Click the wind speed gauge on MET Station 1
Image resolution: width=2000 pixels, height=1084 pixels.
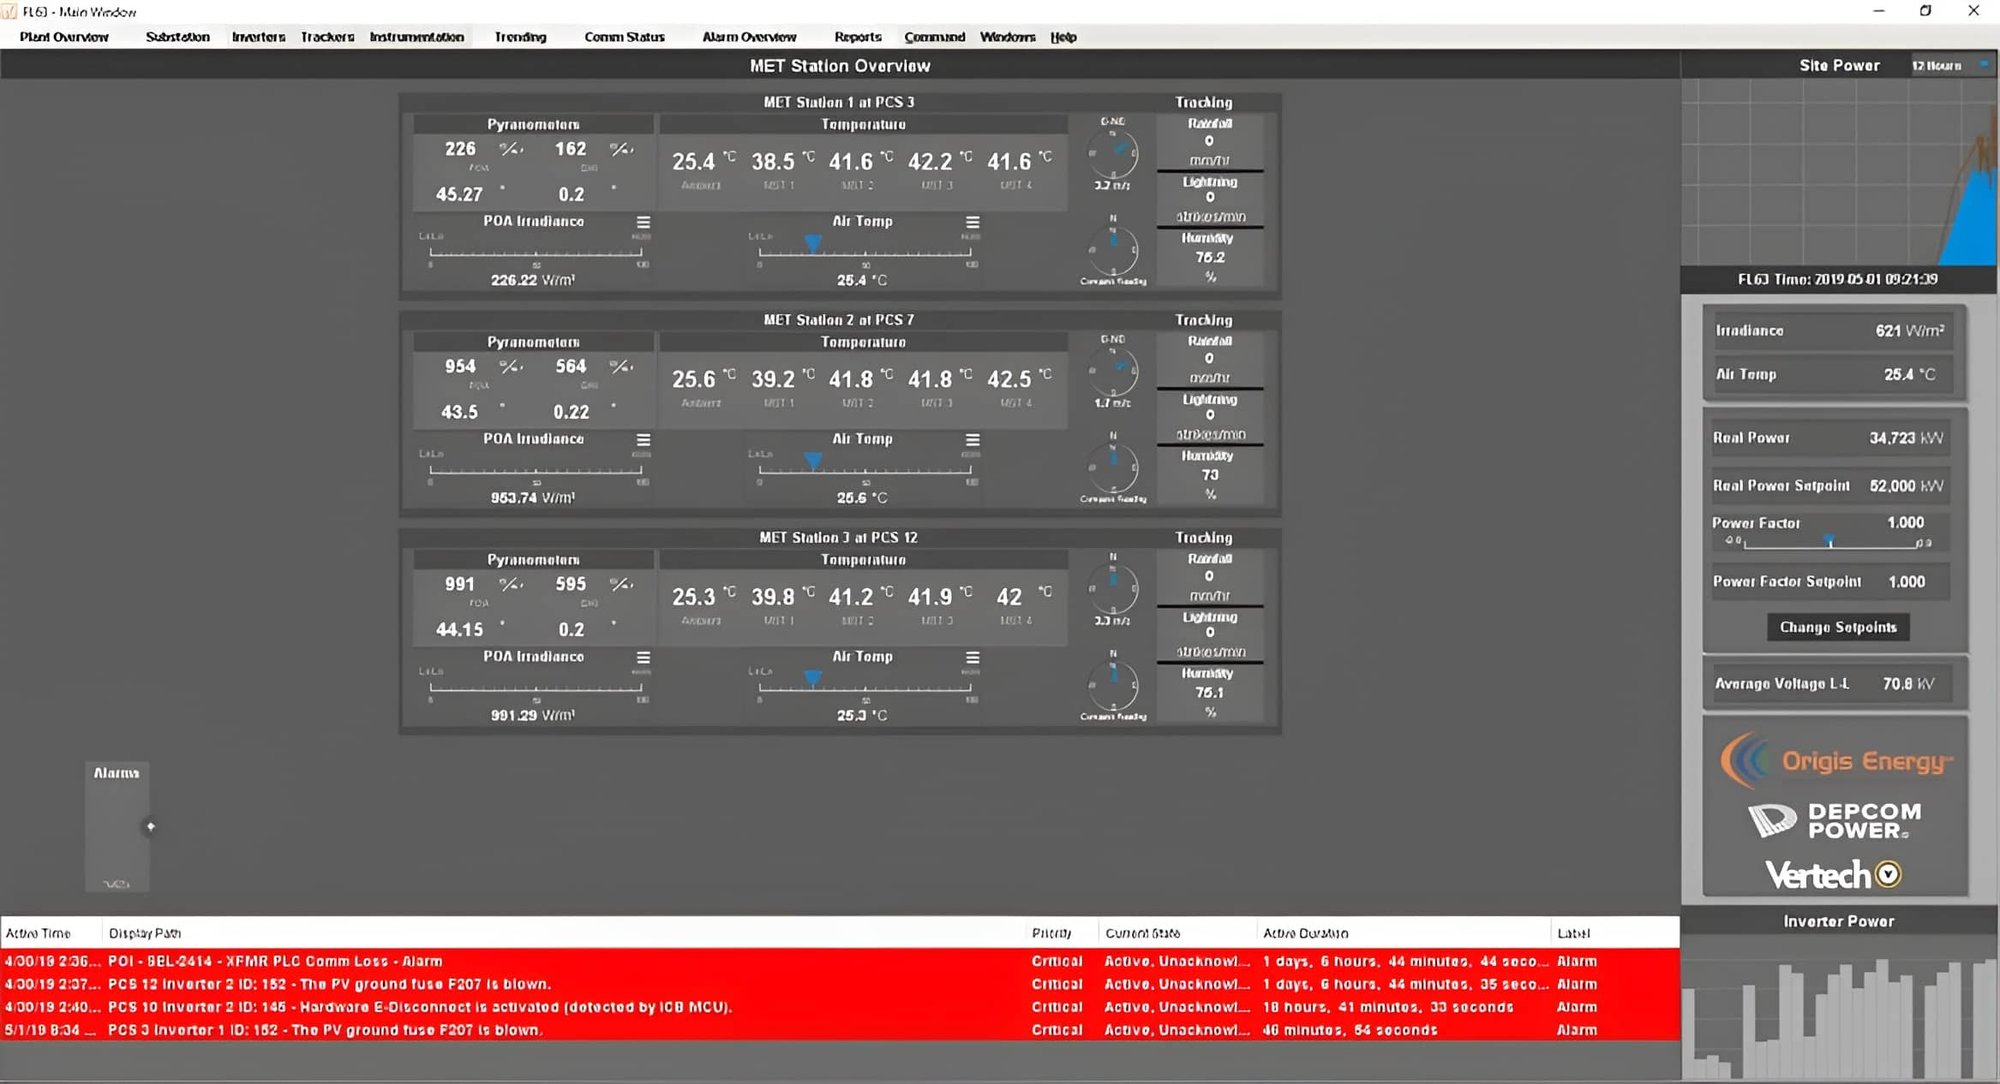coord(1112,155)
